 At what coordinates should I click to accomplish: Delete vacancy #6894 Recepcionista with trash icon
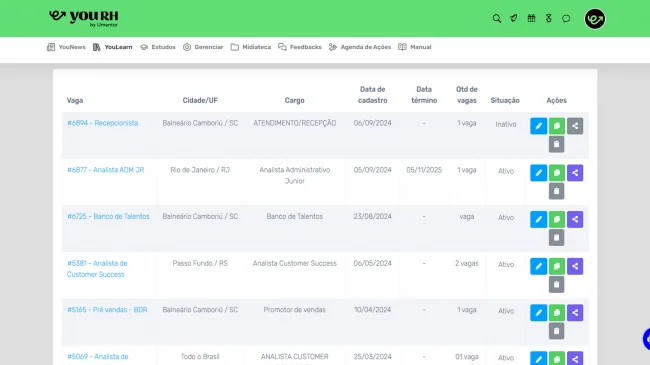(x=557, y=144)
